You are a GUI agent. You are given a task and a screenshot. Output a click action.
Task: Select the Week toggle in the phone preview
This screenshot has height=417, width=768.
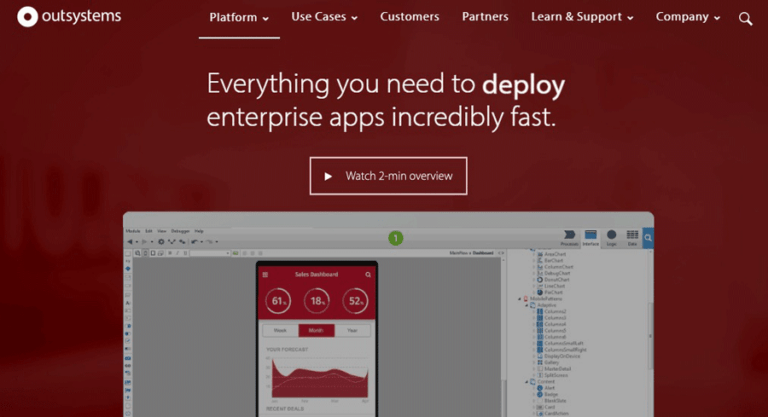280,331
